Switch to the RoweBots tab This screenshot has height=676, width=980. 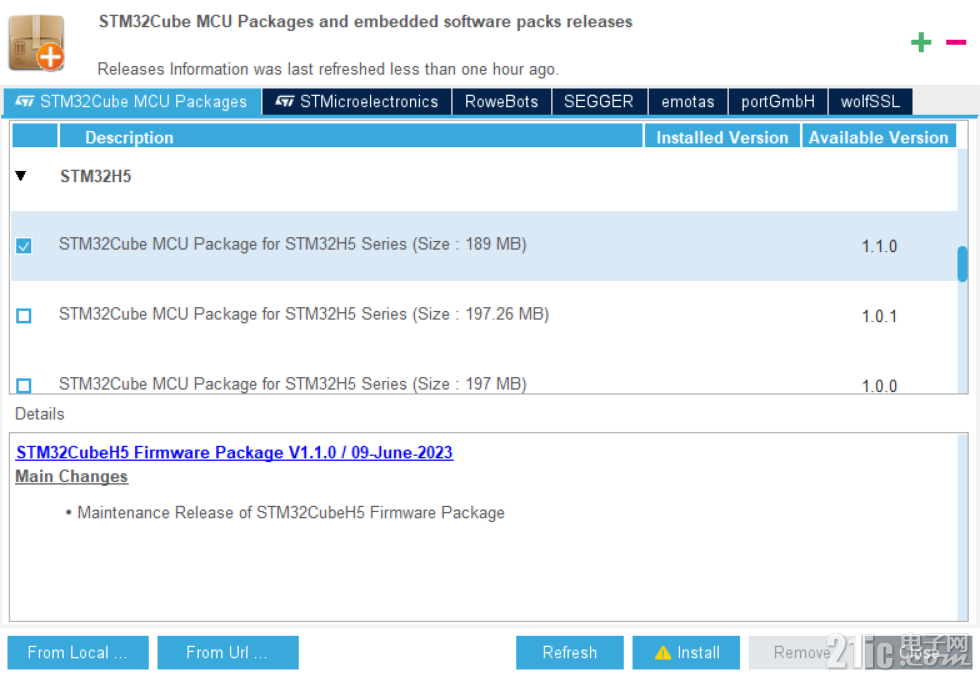501,101
